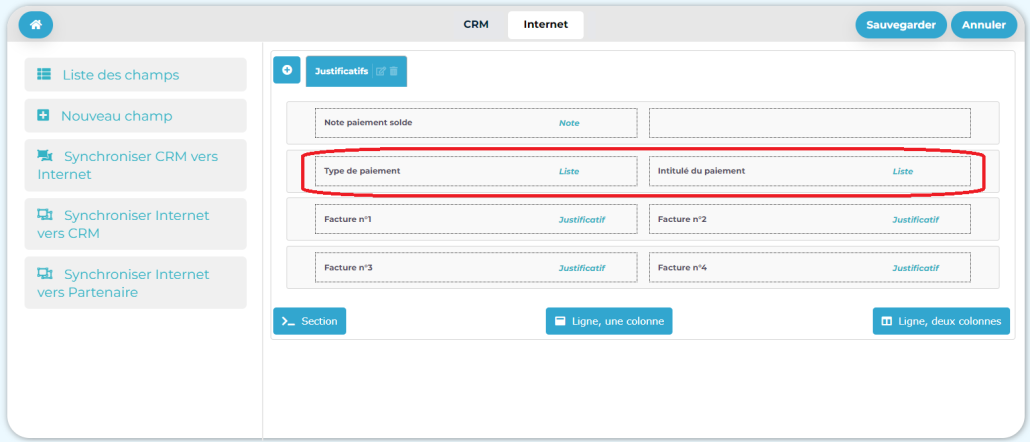Screen dimensions: 1030x442
Task: Switch to the Internet tab
Action: (x=545, y=25)
